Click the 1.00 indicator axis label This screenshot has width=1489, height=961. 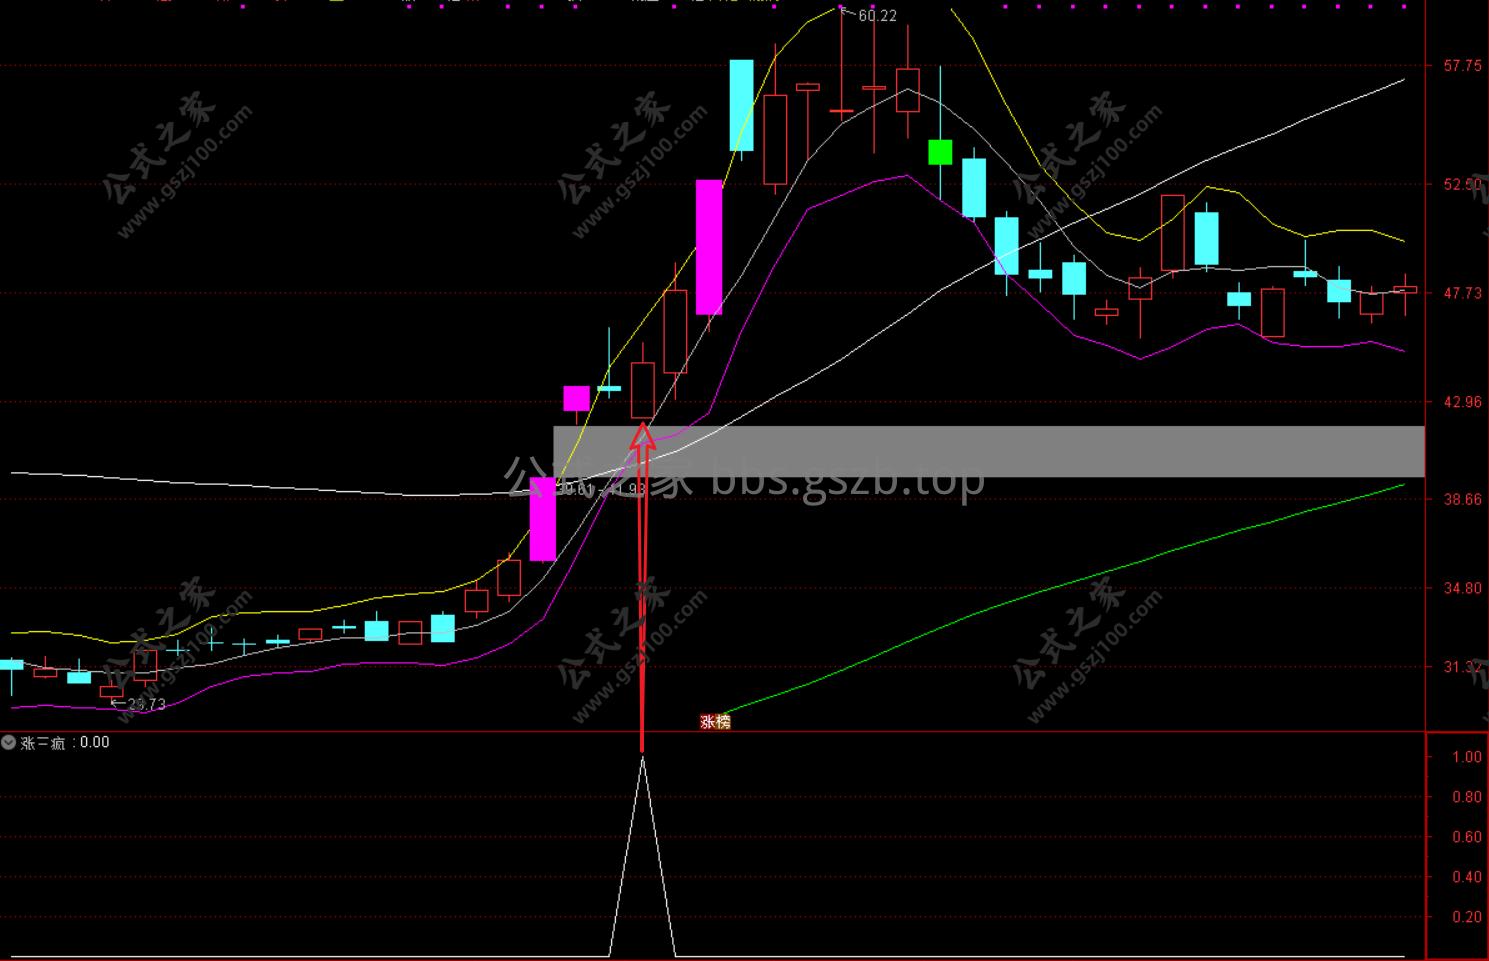1466,757
